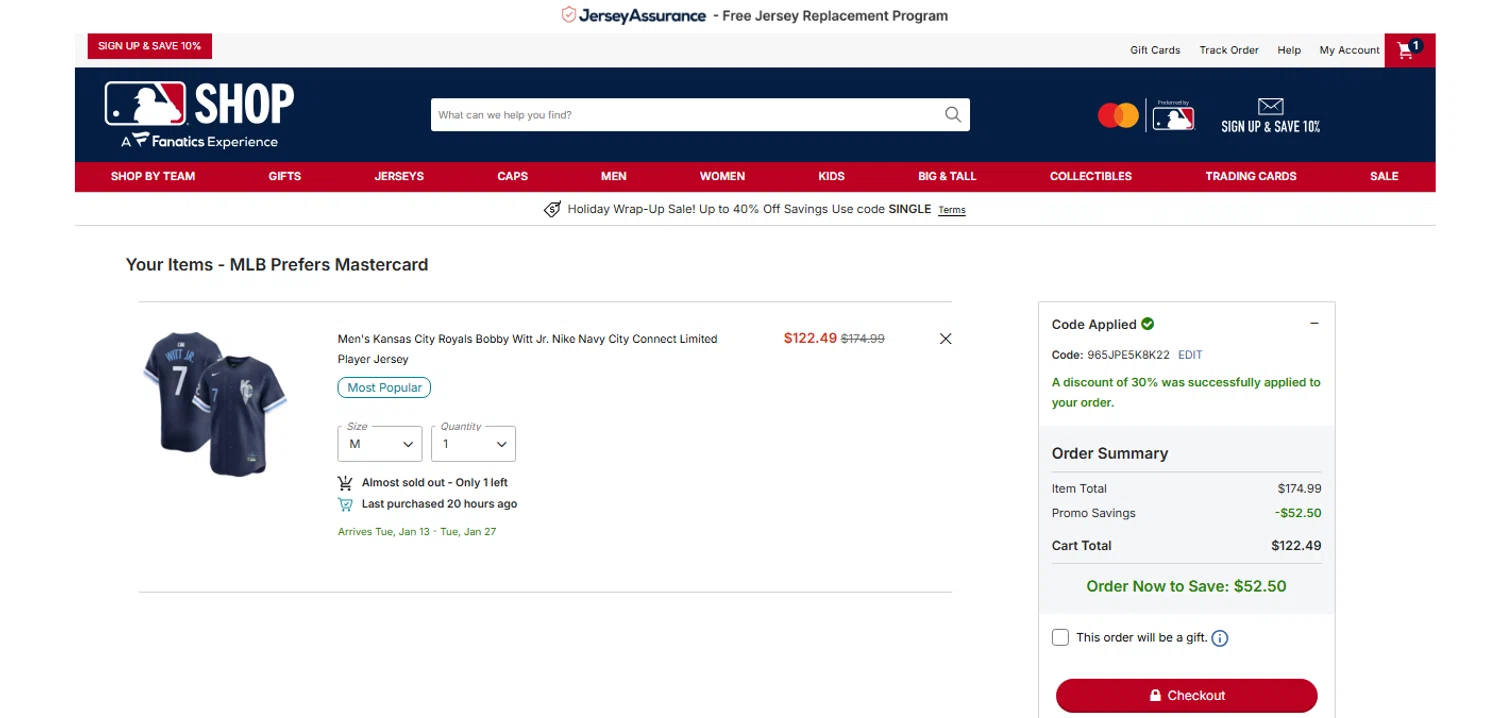
Task: Click the Almost sold out cart icon
Action: 345,482
